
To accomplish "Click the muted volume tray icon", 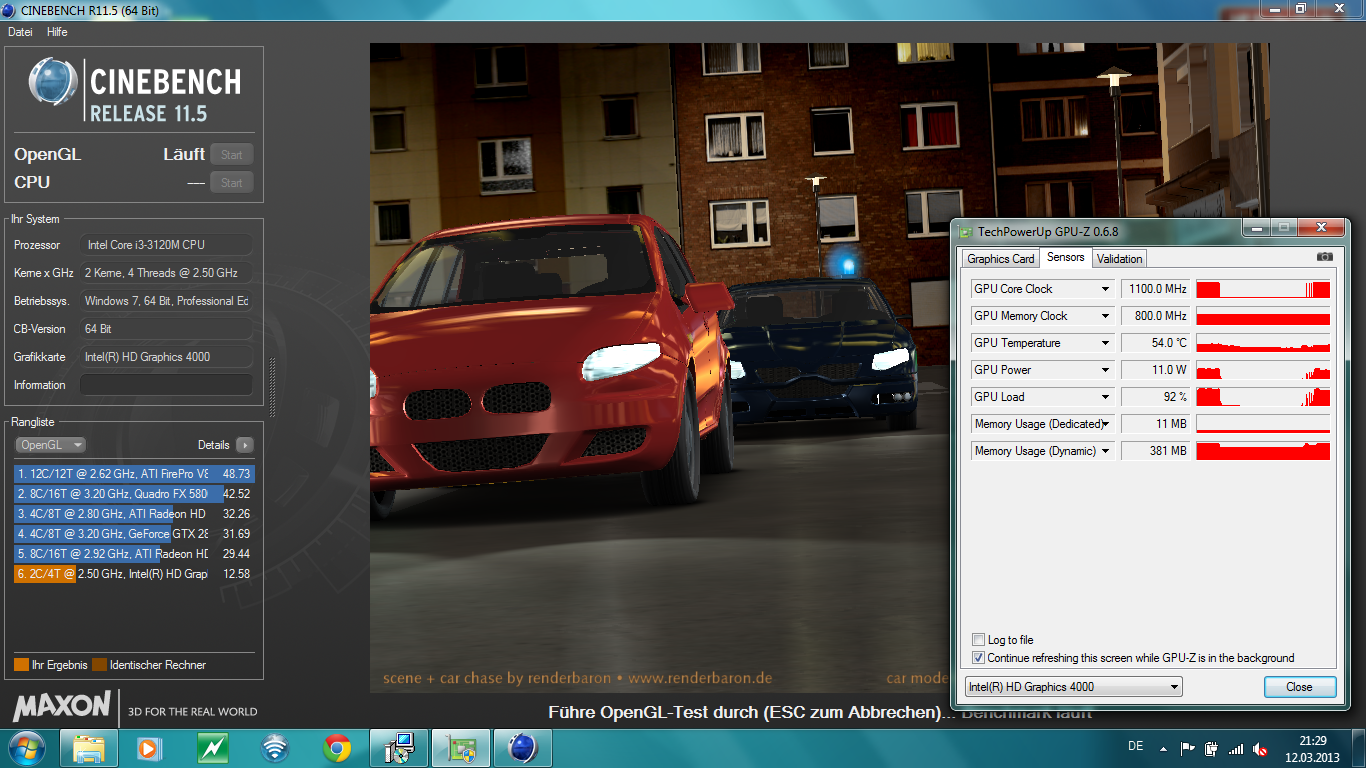I will [1261, 748].
